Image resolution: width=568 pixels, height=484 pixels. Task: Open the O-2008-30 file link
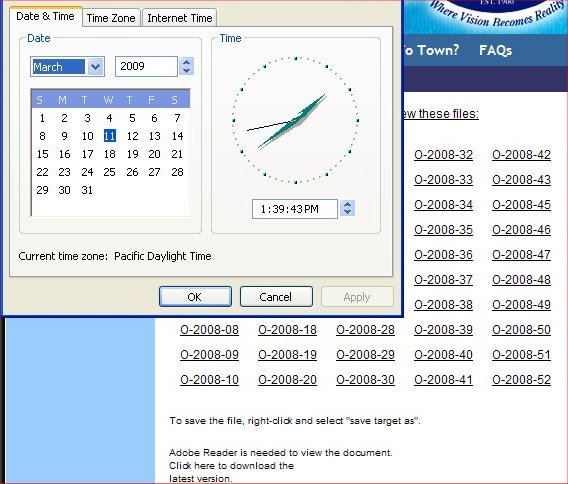365,380
